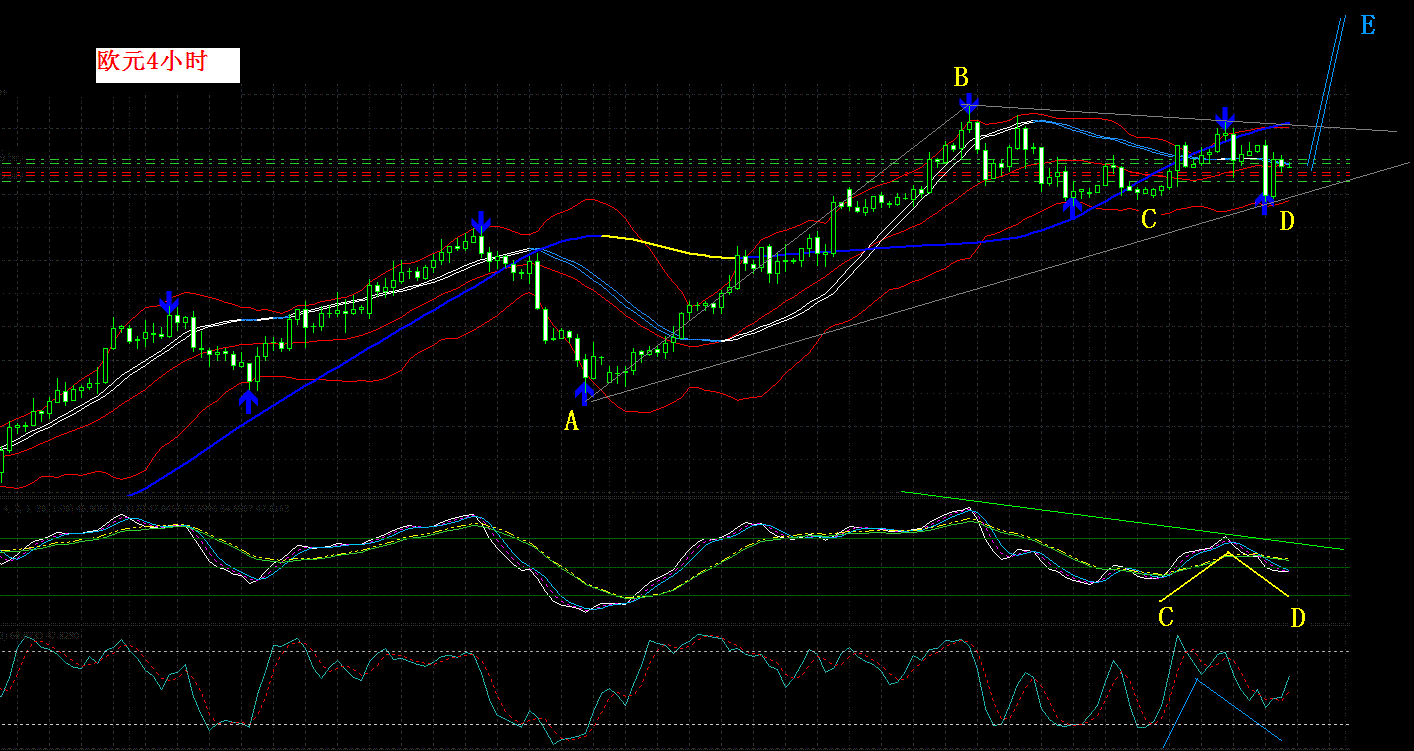Click the blue up arrow at point A
The image size is (1414, 751).
pos(585,393)
